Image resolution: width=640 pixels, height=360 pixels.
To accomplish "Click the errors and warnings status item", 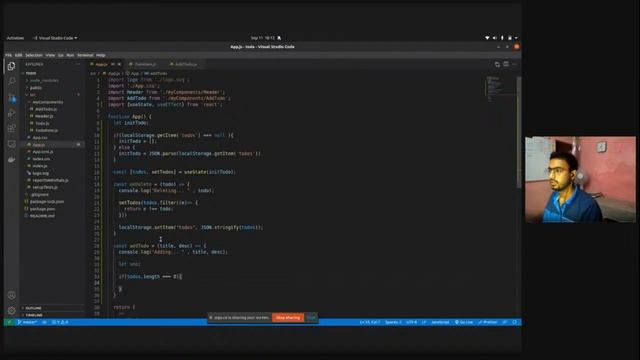I will (x=60, y=322).
